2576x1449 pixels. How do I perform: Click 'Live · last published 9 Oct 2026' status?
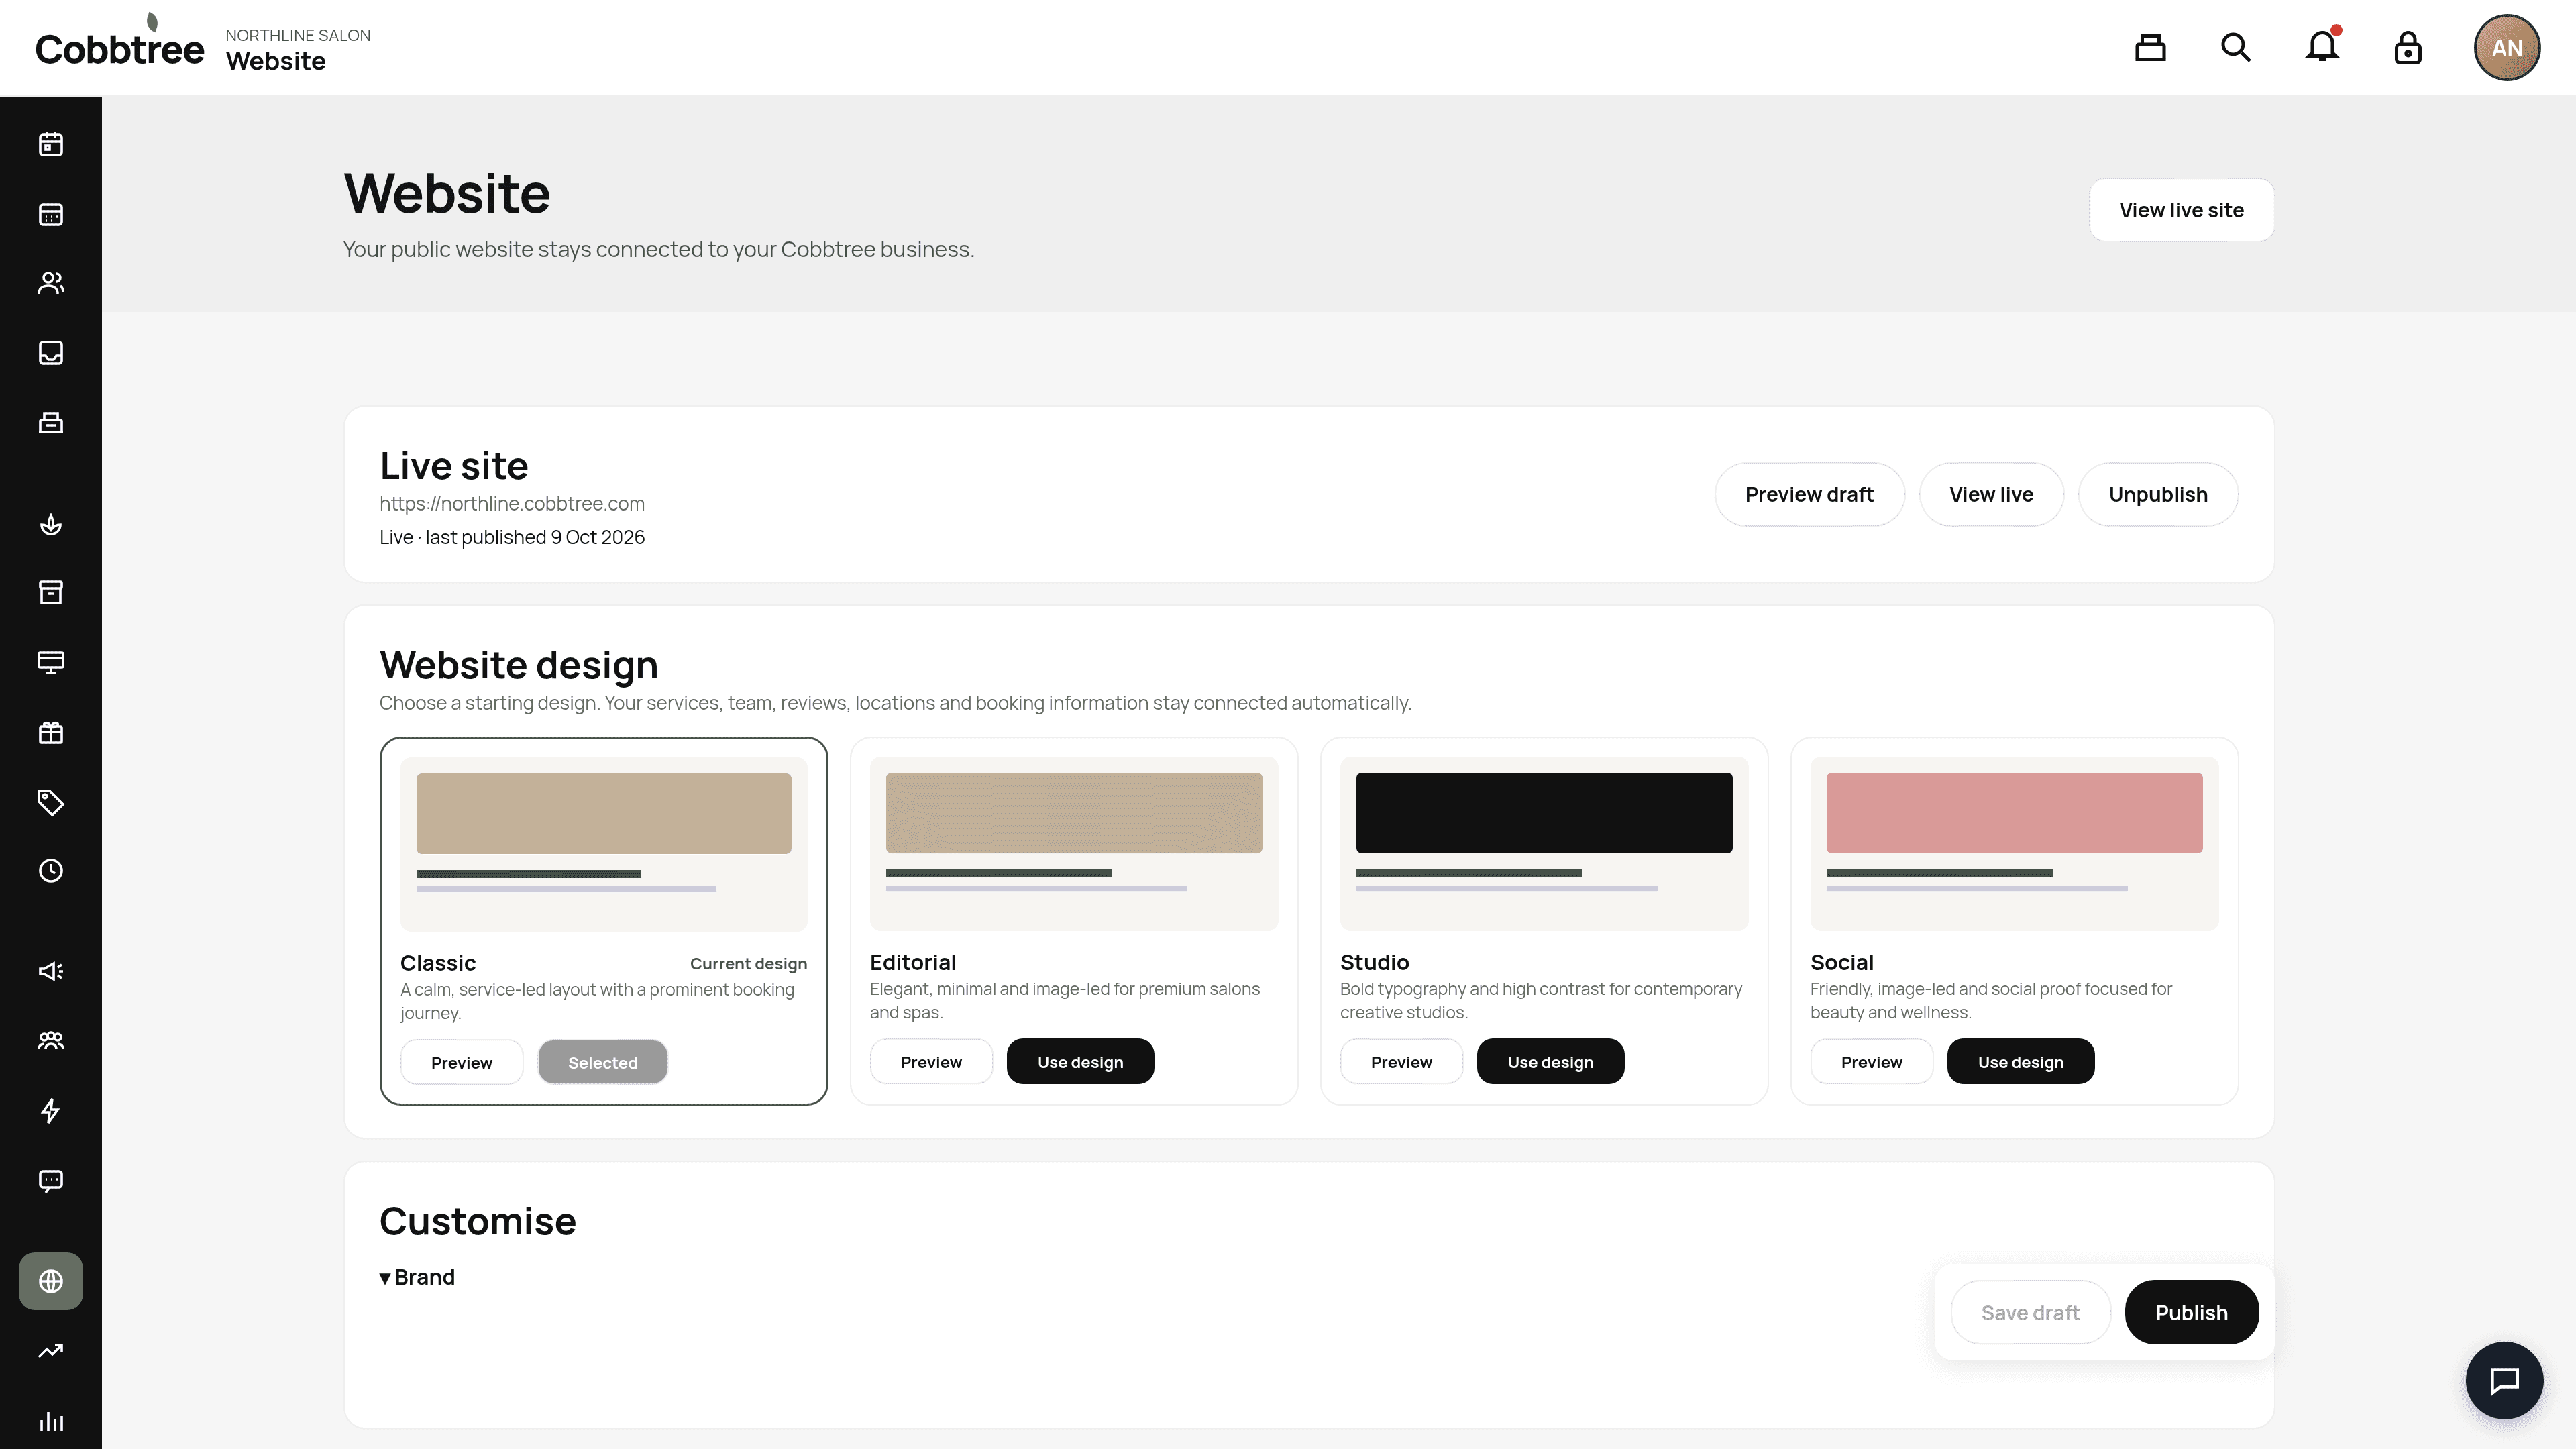tap(512, 537)
